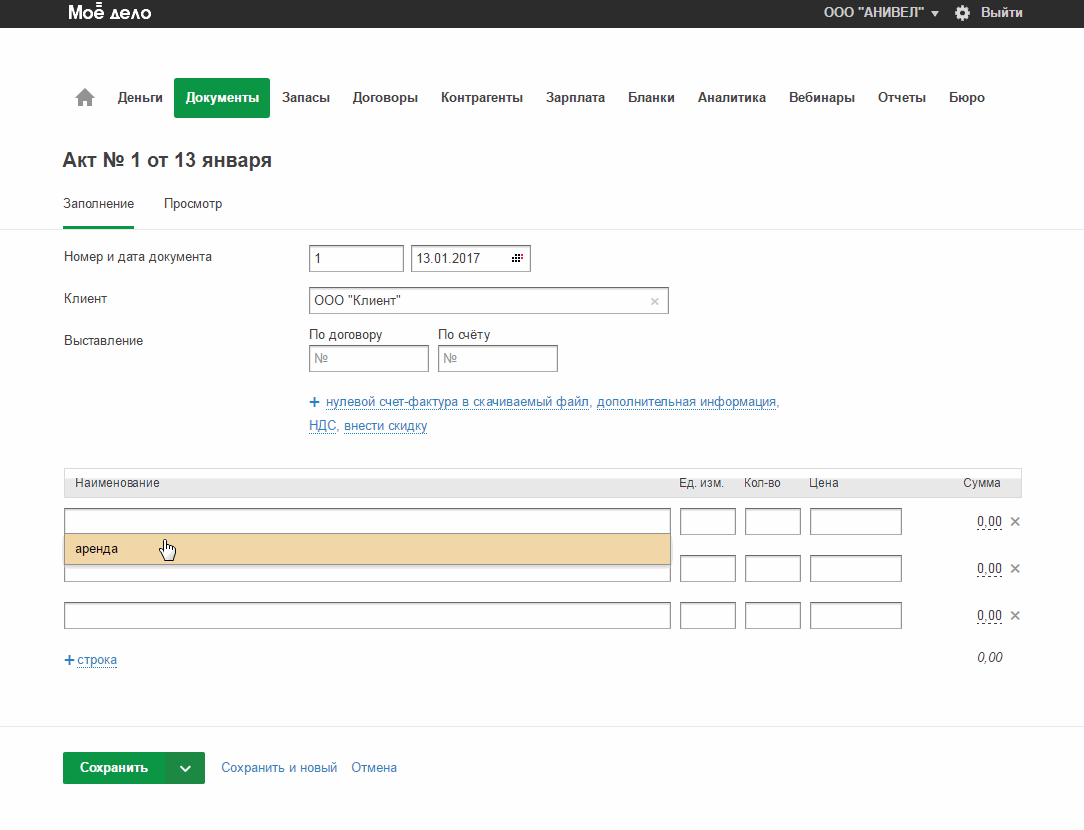
Task: Switch to the Просмотр tab
Action: coord(193,204)
